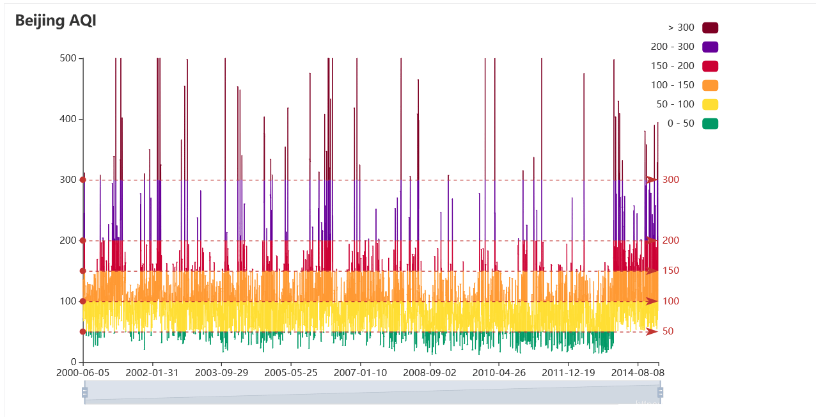Viewport: 816px width, 417px height.
Task: Toggle the '150 - 200' red legend swatch
Action: click(x=710, y=66)
